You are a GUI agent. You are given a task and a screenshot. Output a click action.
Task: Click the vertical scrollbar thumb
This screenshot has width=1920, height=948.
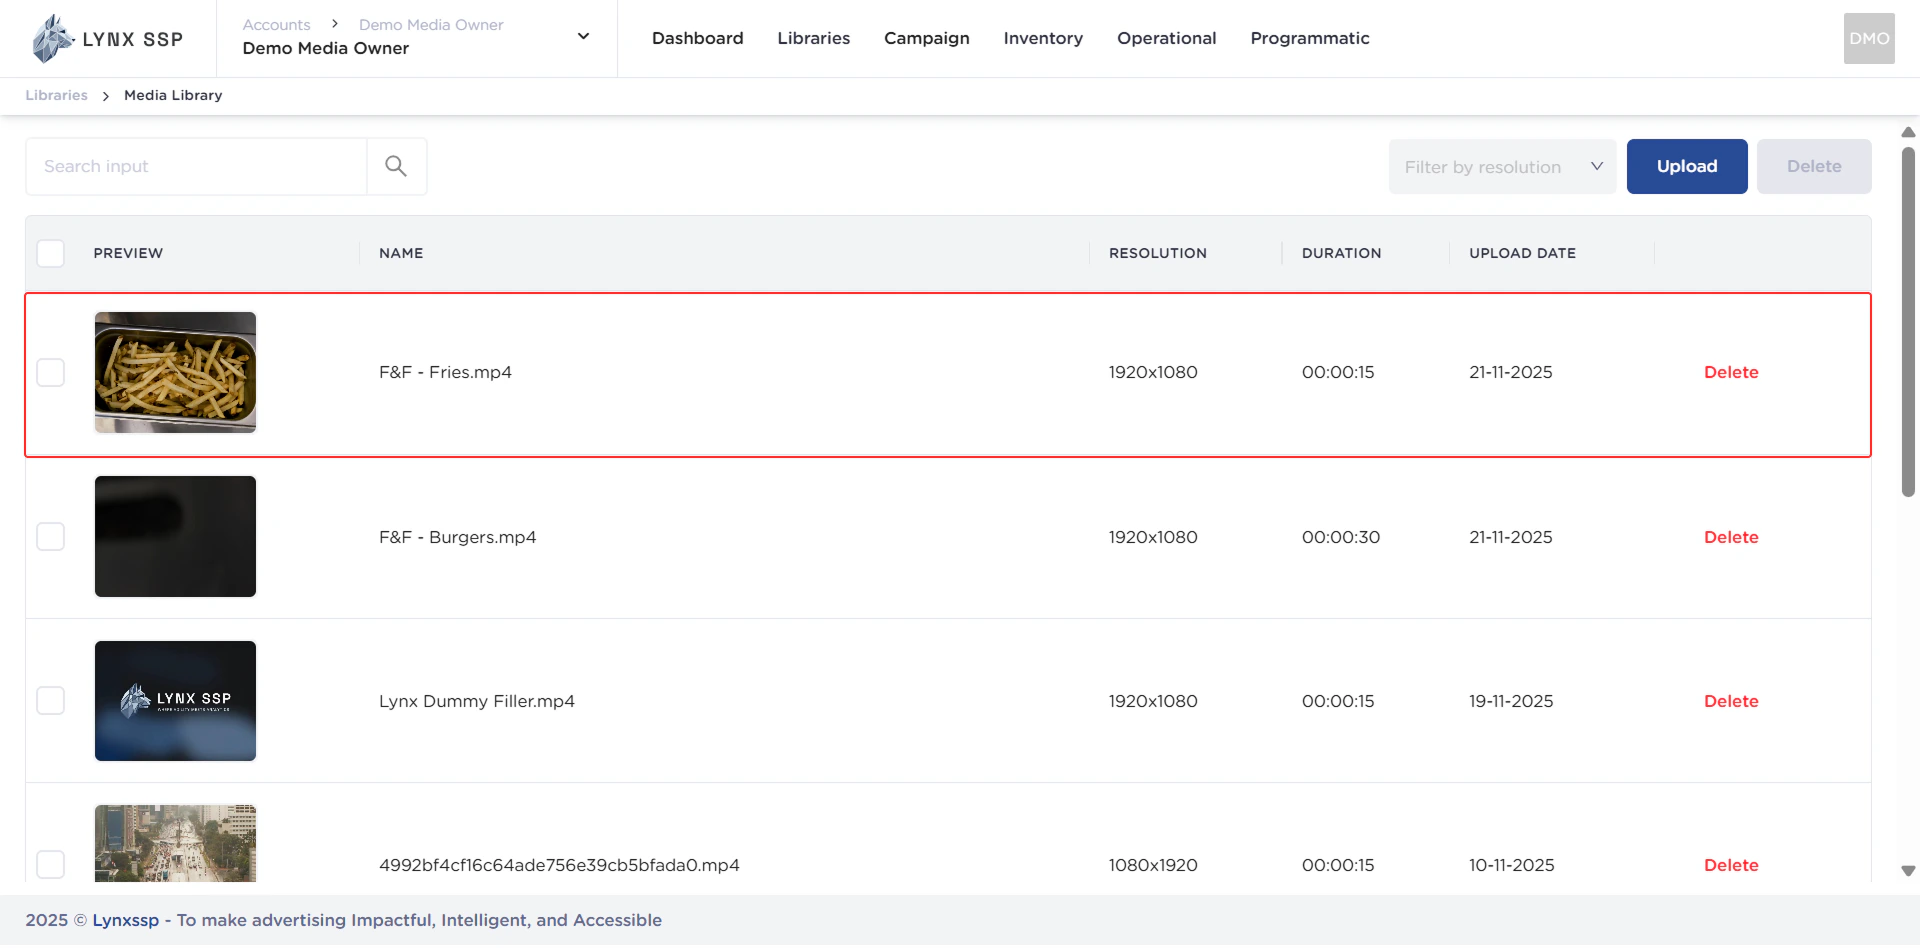(x=1908, y=322)
